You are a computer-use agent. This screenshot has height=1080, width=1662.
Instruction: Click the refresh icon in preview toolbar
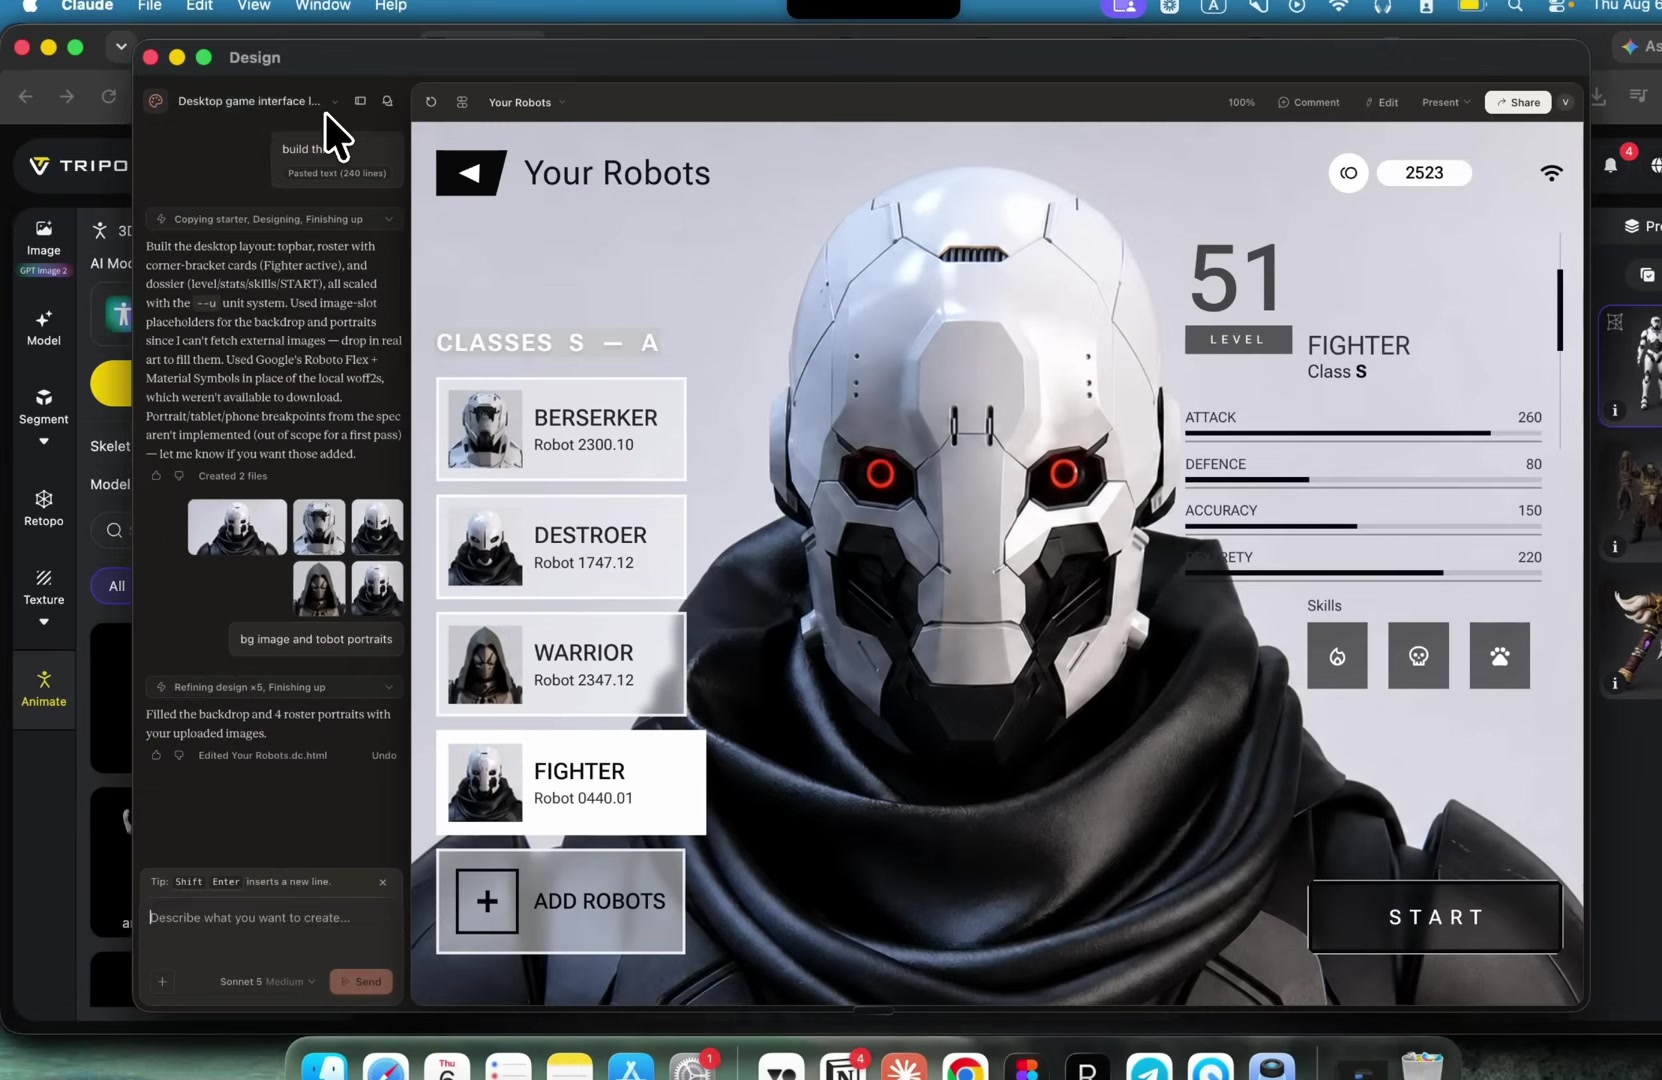(x=431, y=102)
